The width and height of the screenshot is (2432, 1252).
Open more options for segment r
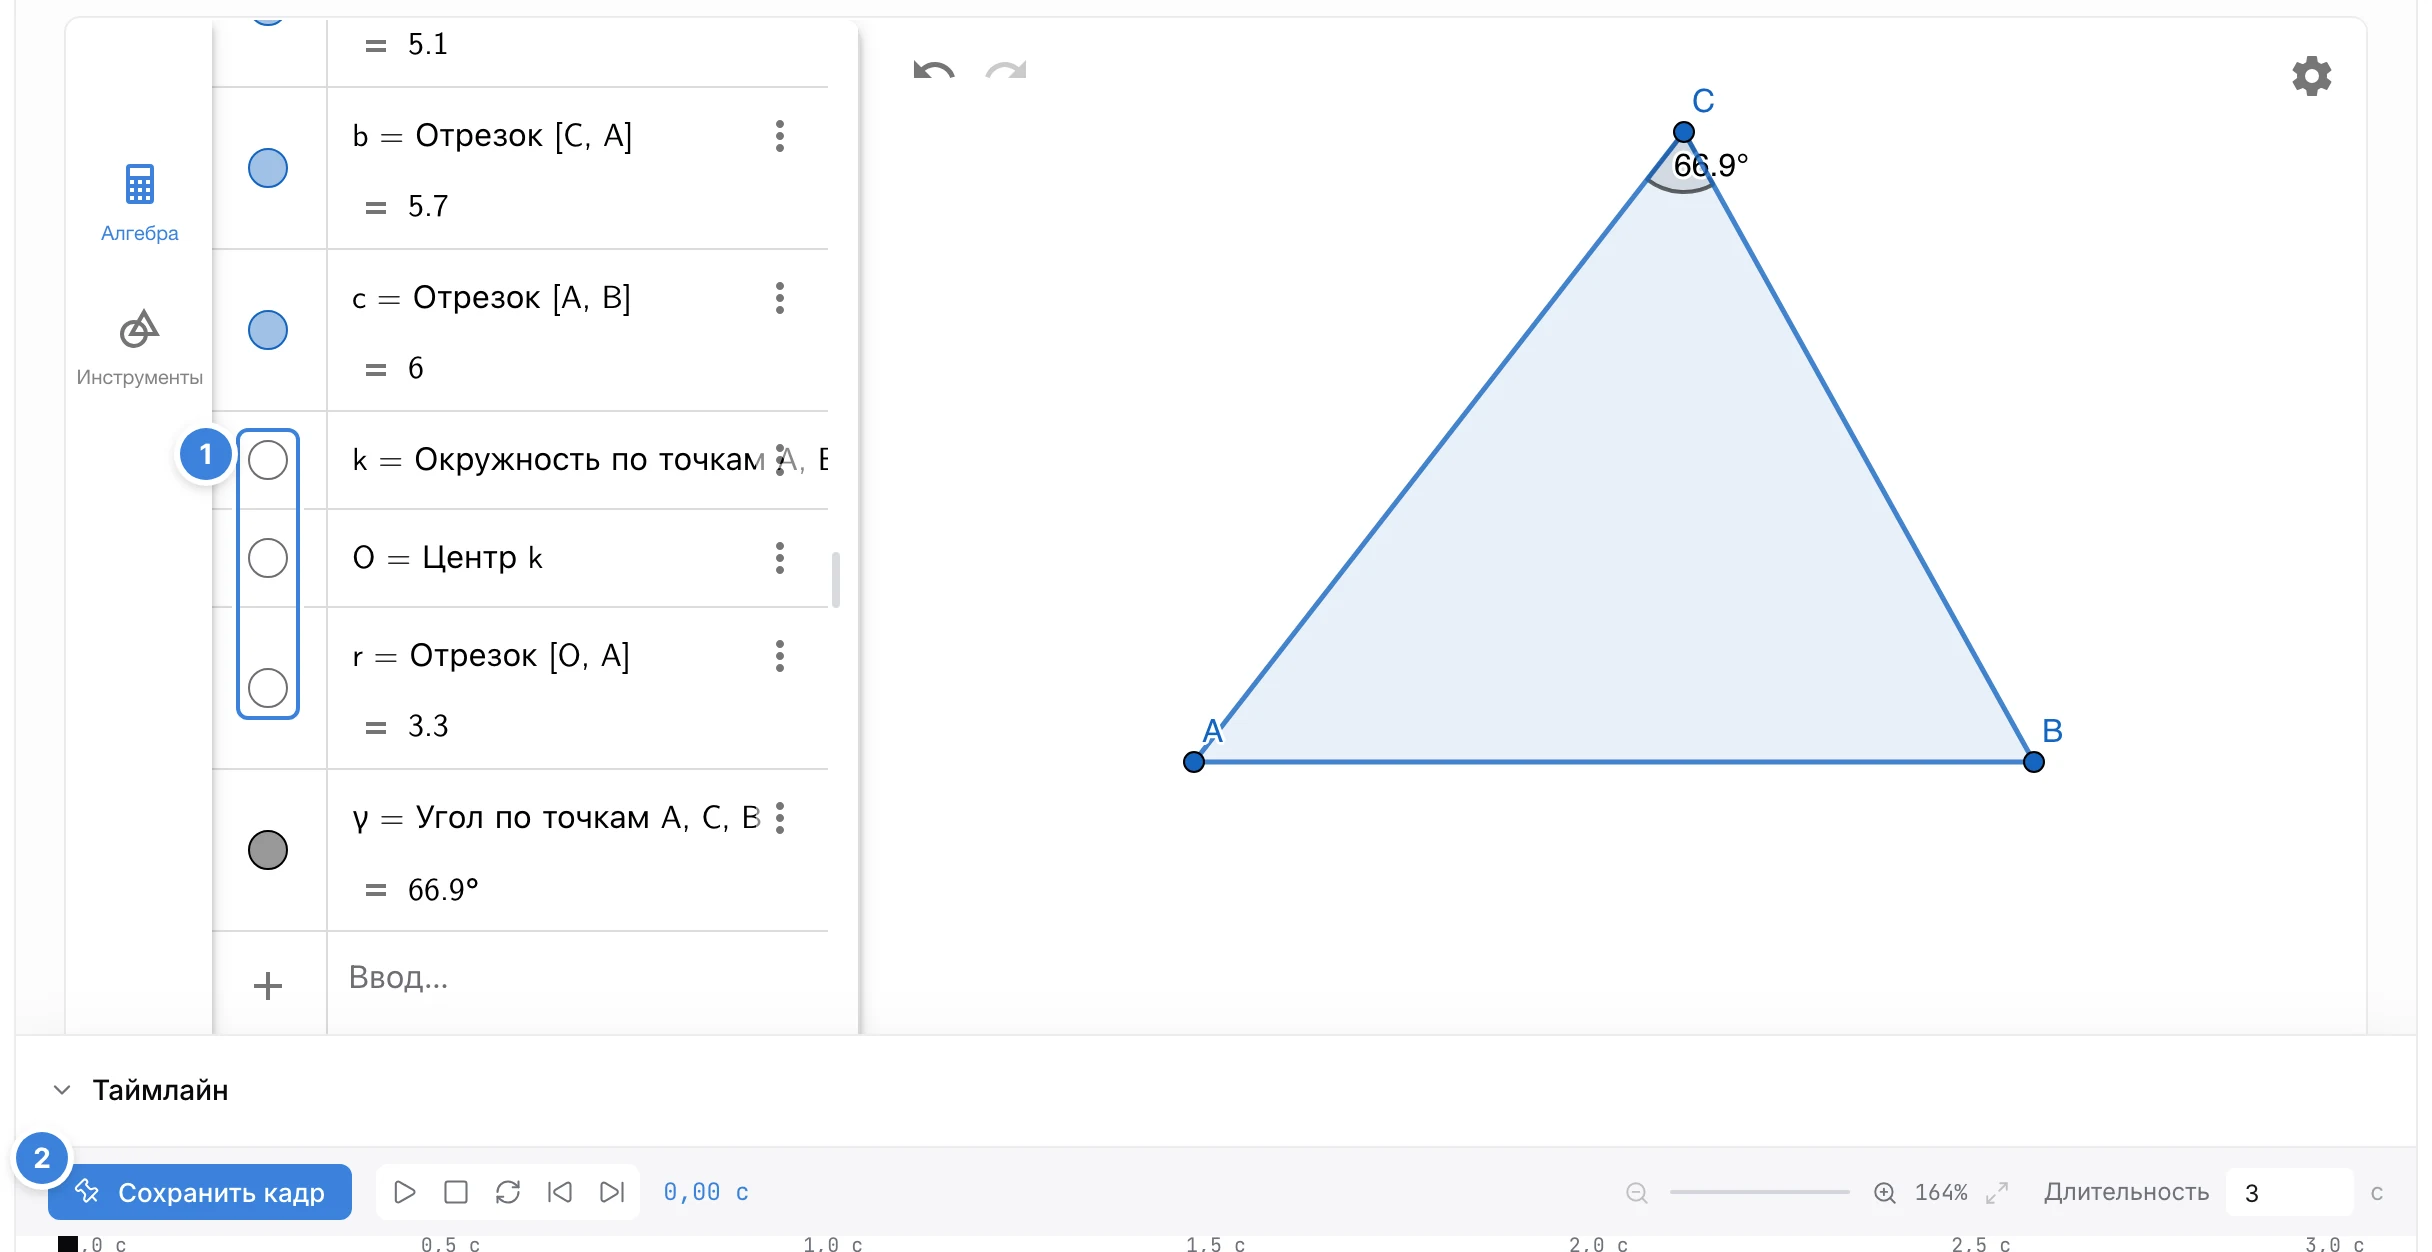point(780,656)
